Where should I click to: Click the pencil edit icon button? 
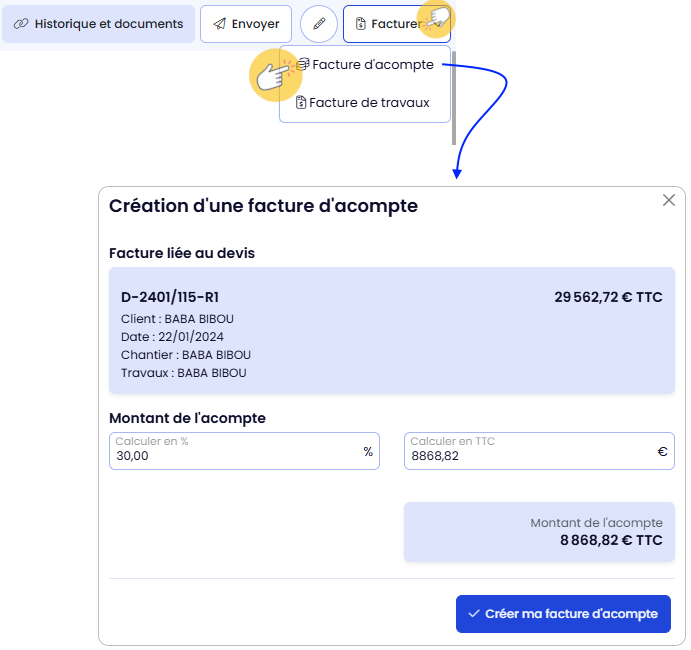tap(319, 24)
